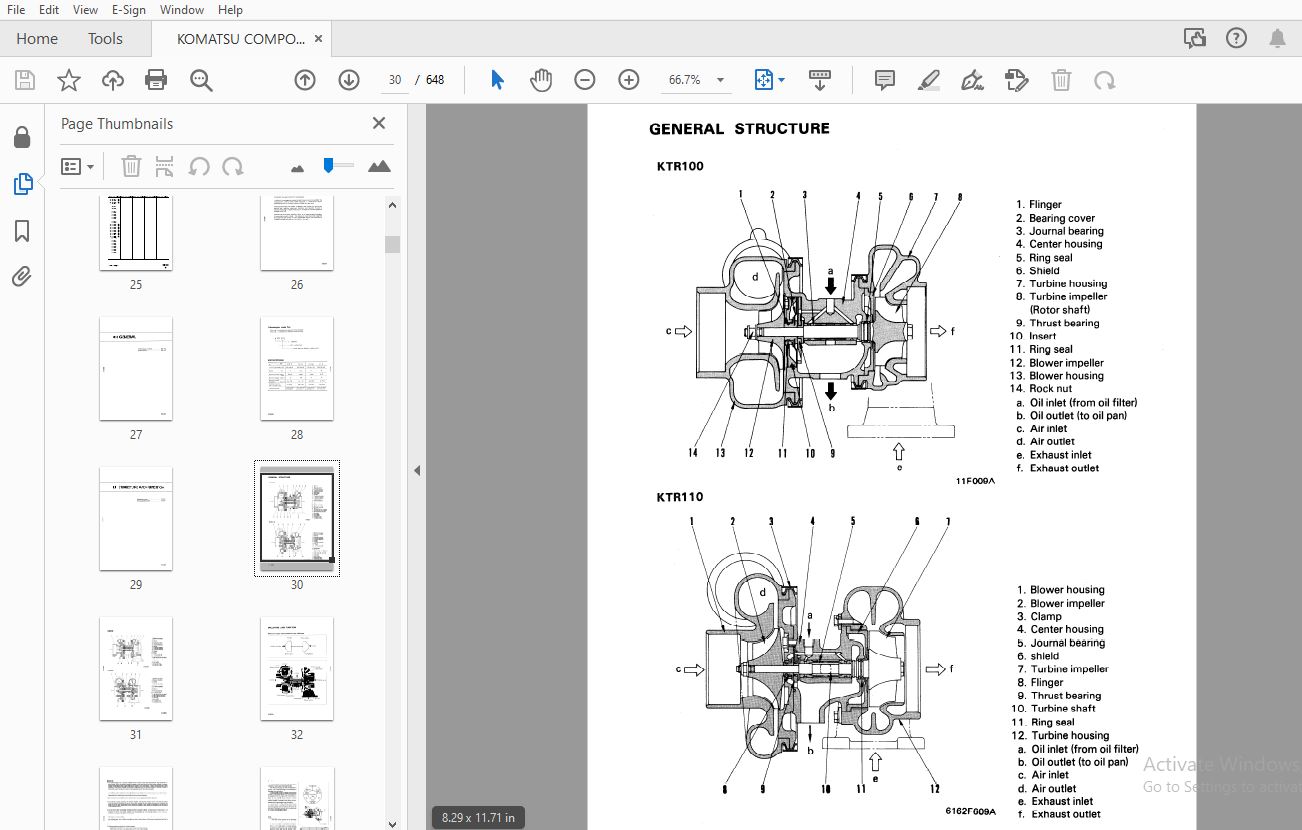
Task: Click the page number input field
Action: pyautogui.click(x=395, y=80)
